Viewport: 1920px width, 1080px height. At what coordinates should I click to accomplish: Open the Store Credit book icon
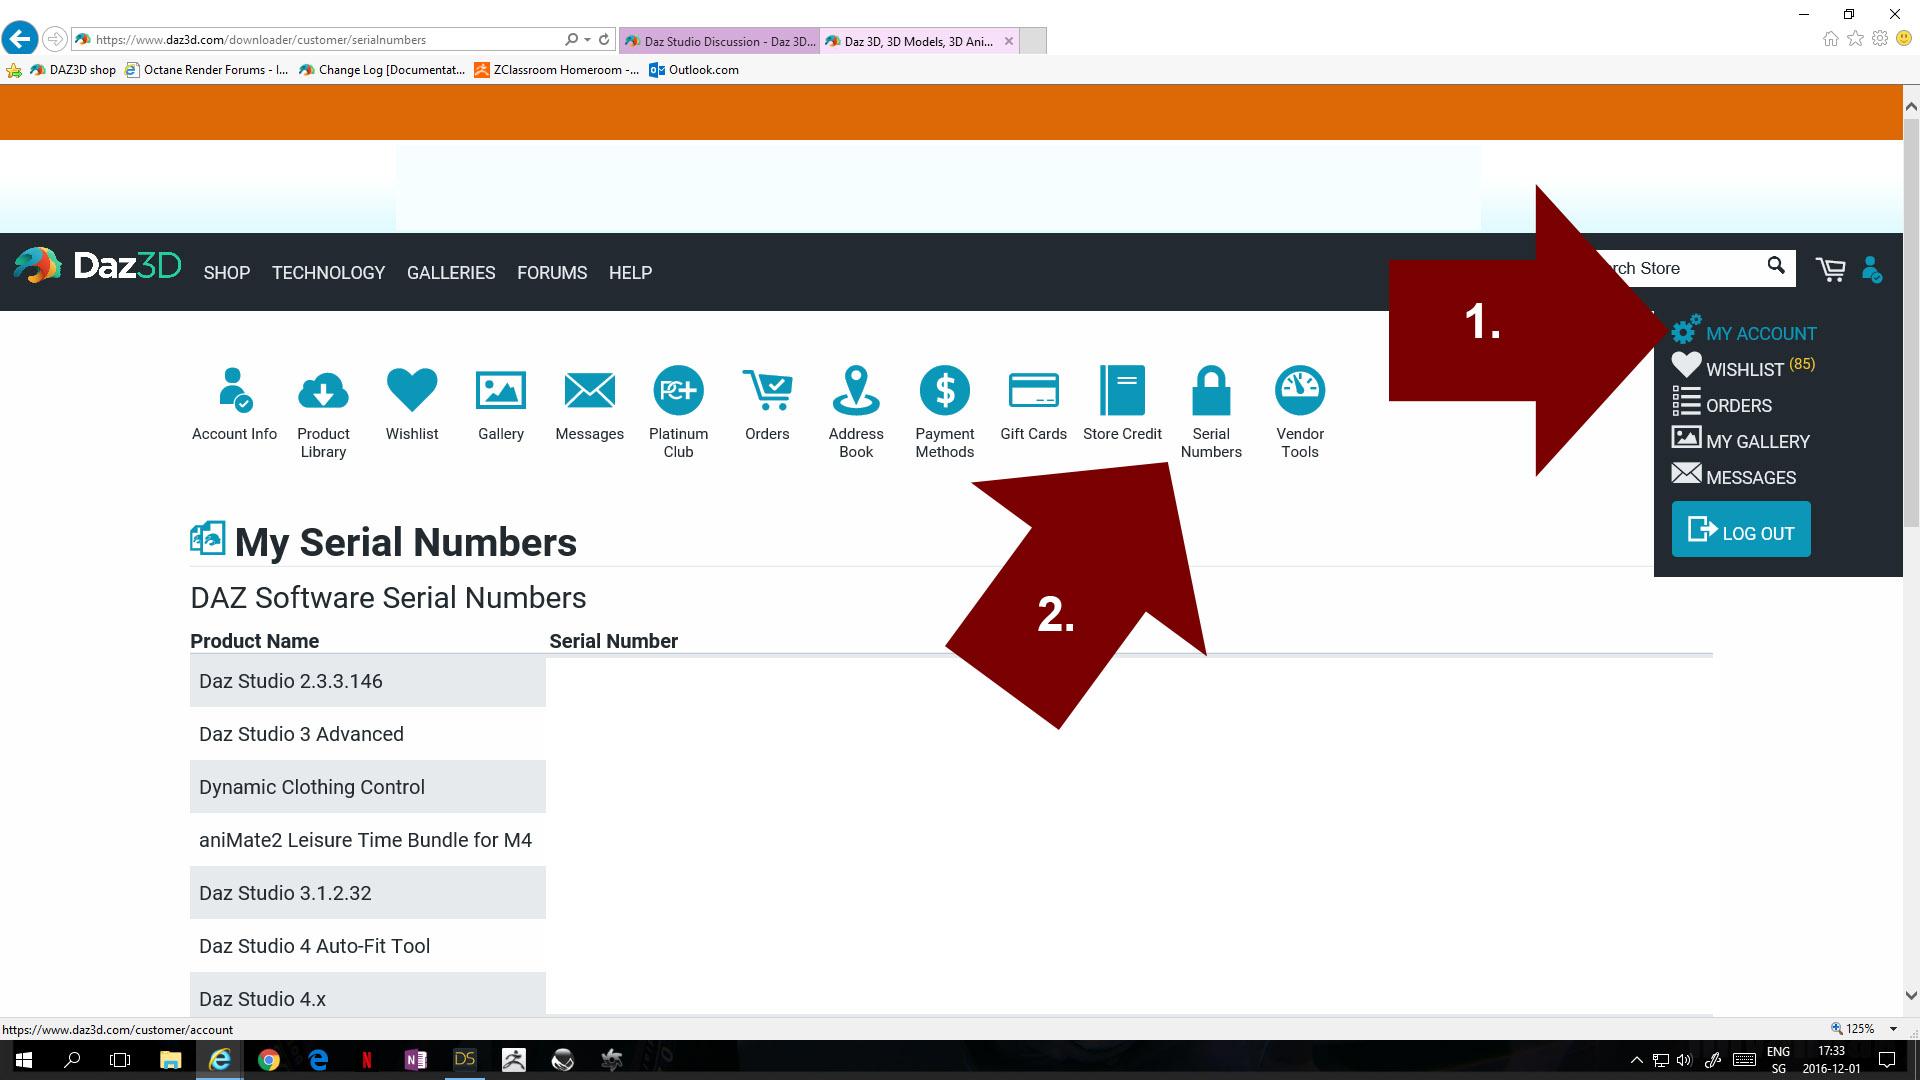coord(1122,390)
